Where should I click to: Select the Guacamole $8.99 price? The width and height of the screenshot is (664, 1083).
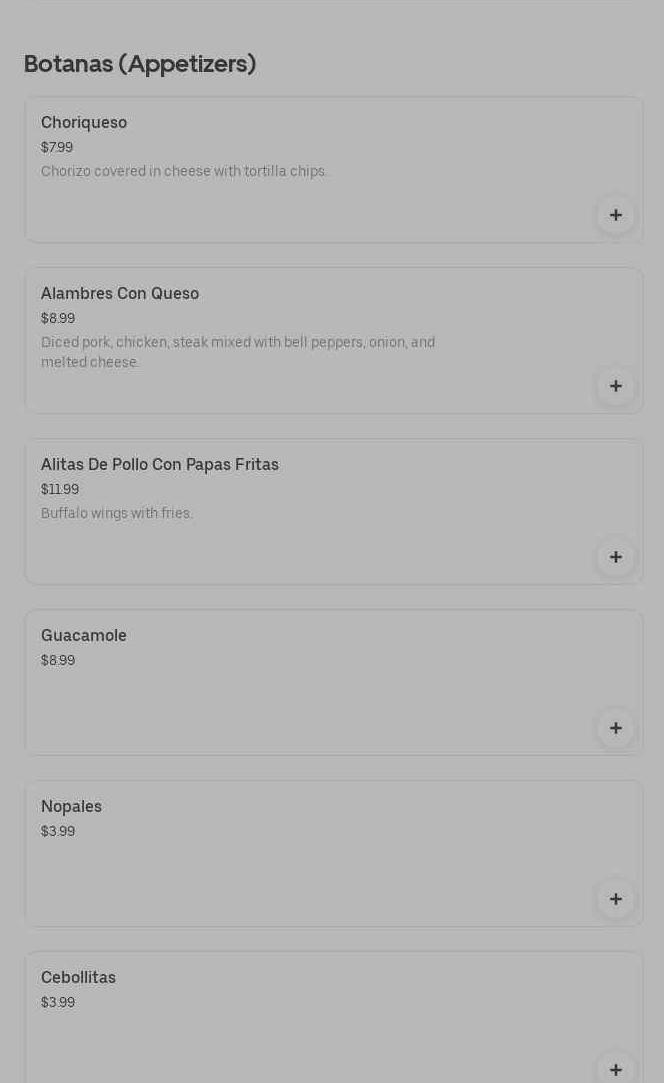click(x=58, y=661)
